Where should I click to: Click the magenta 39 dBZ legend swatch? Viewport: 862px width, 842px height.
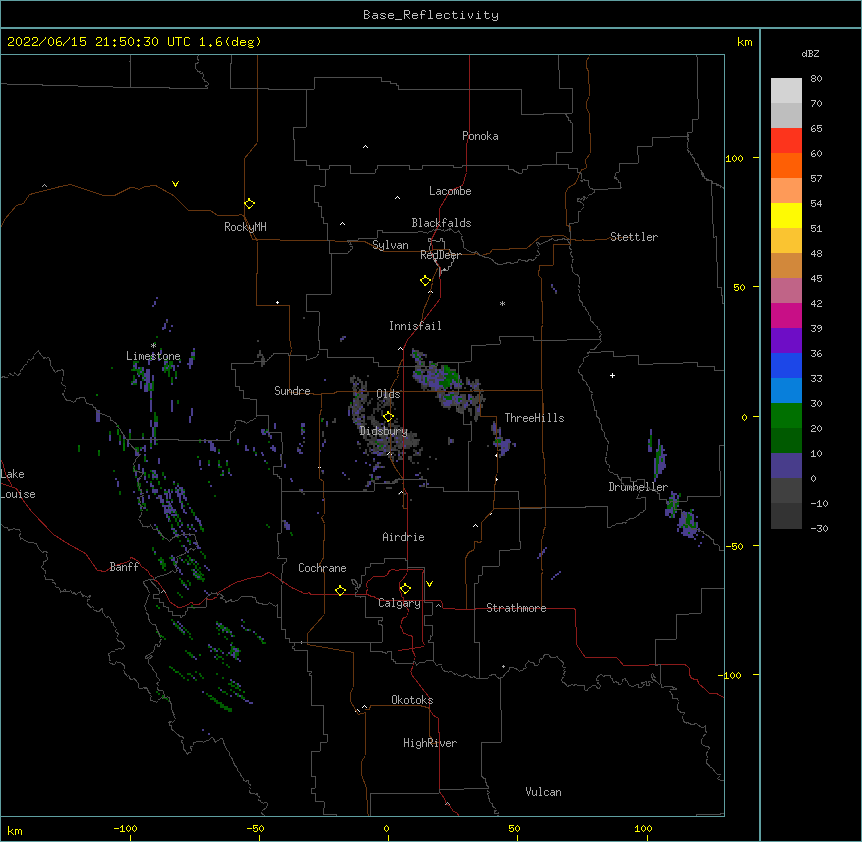point(786,315)
